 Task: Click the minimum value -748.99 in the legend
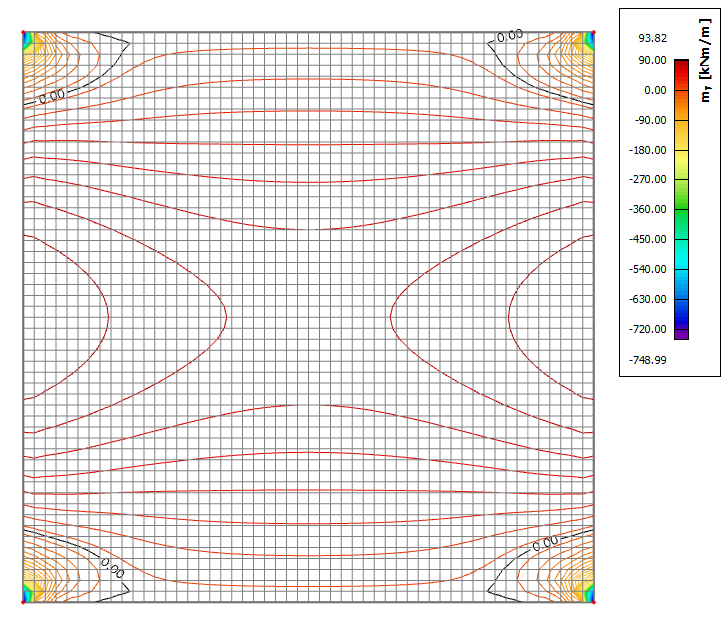click(652, 359)
